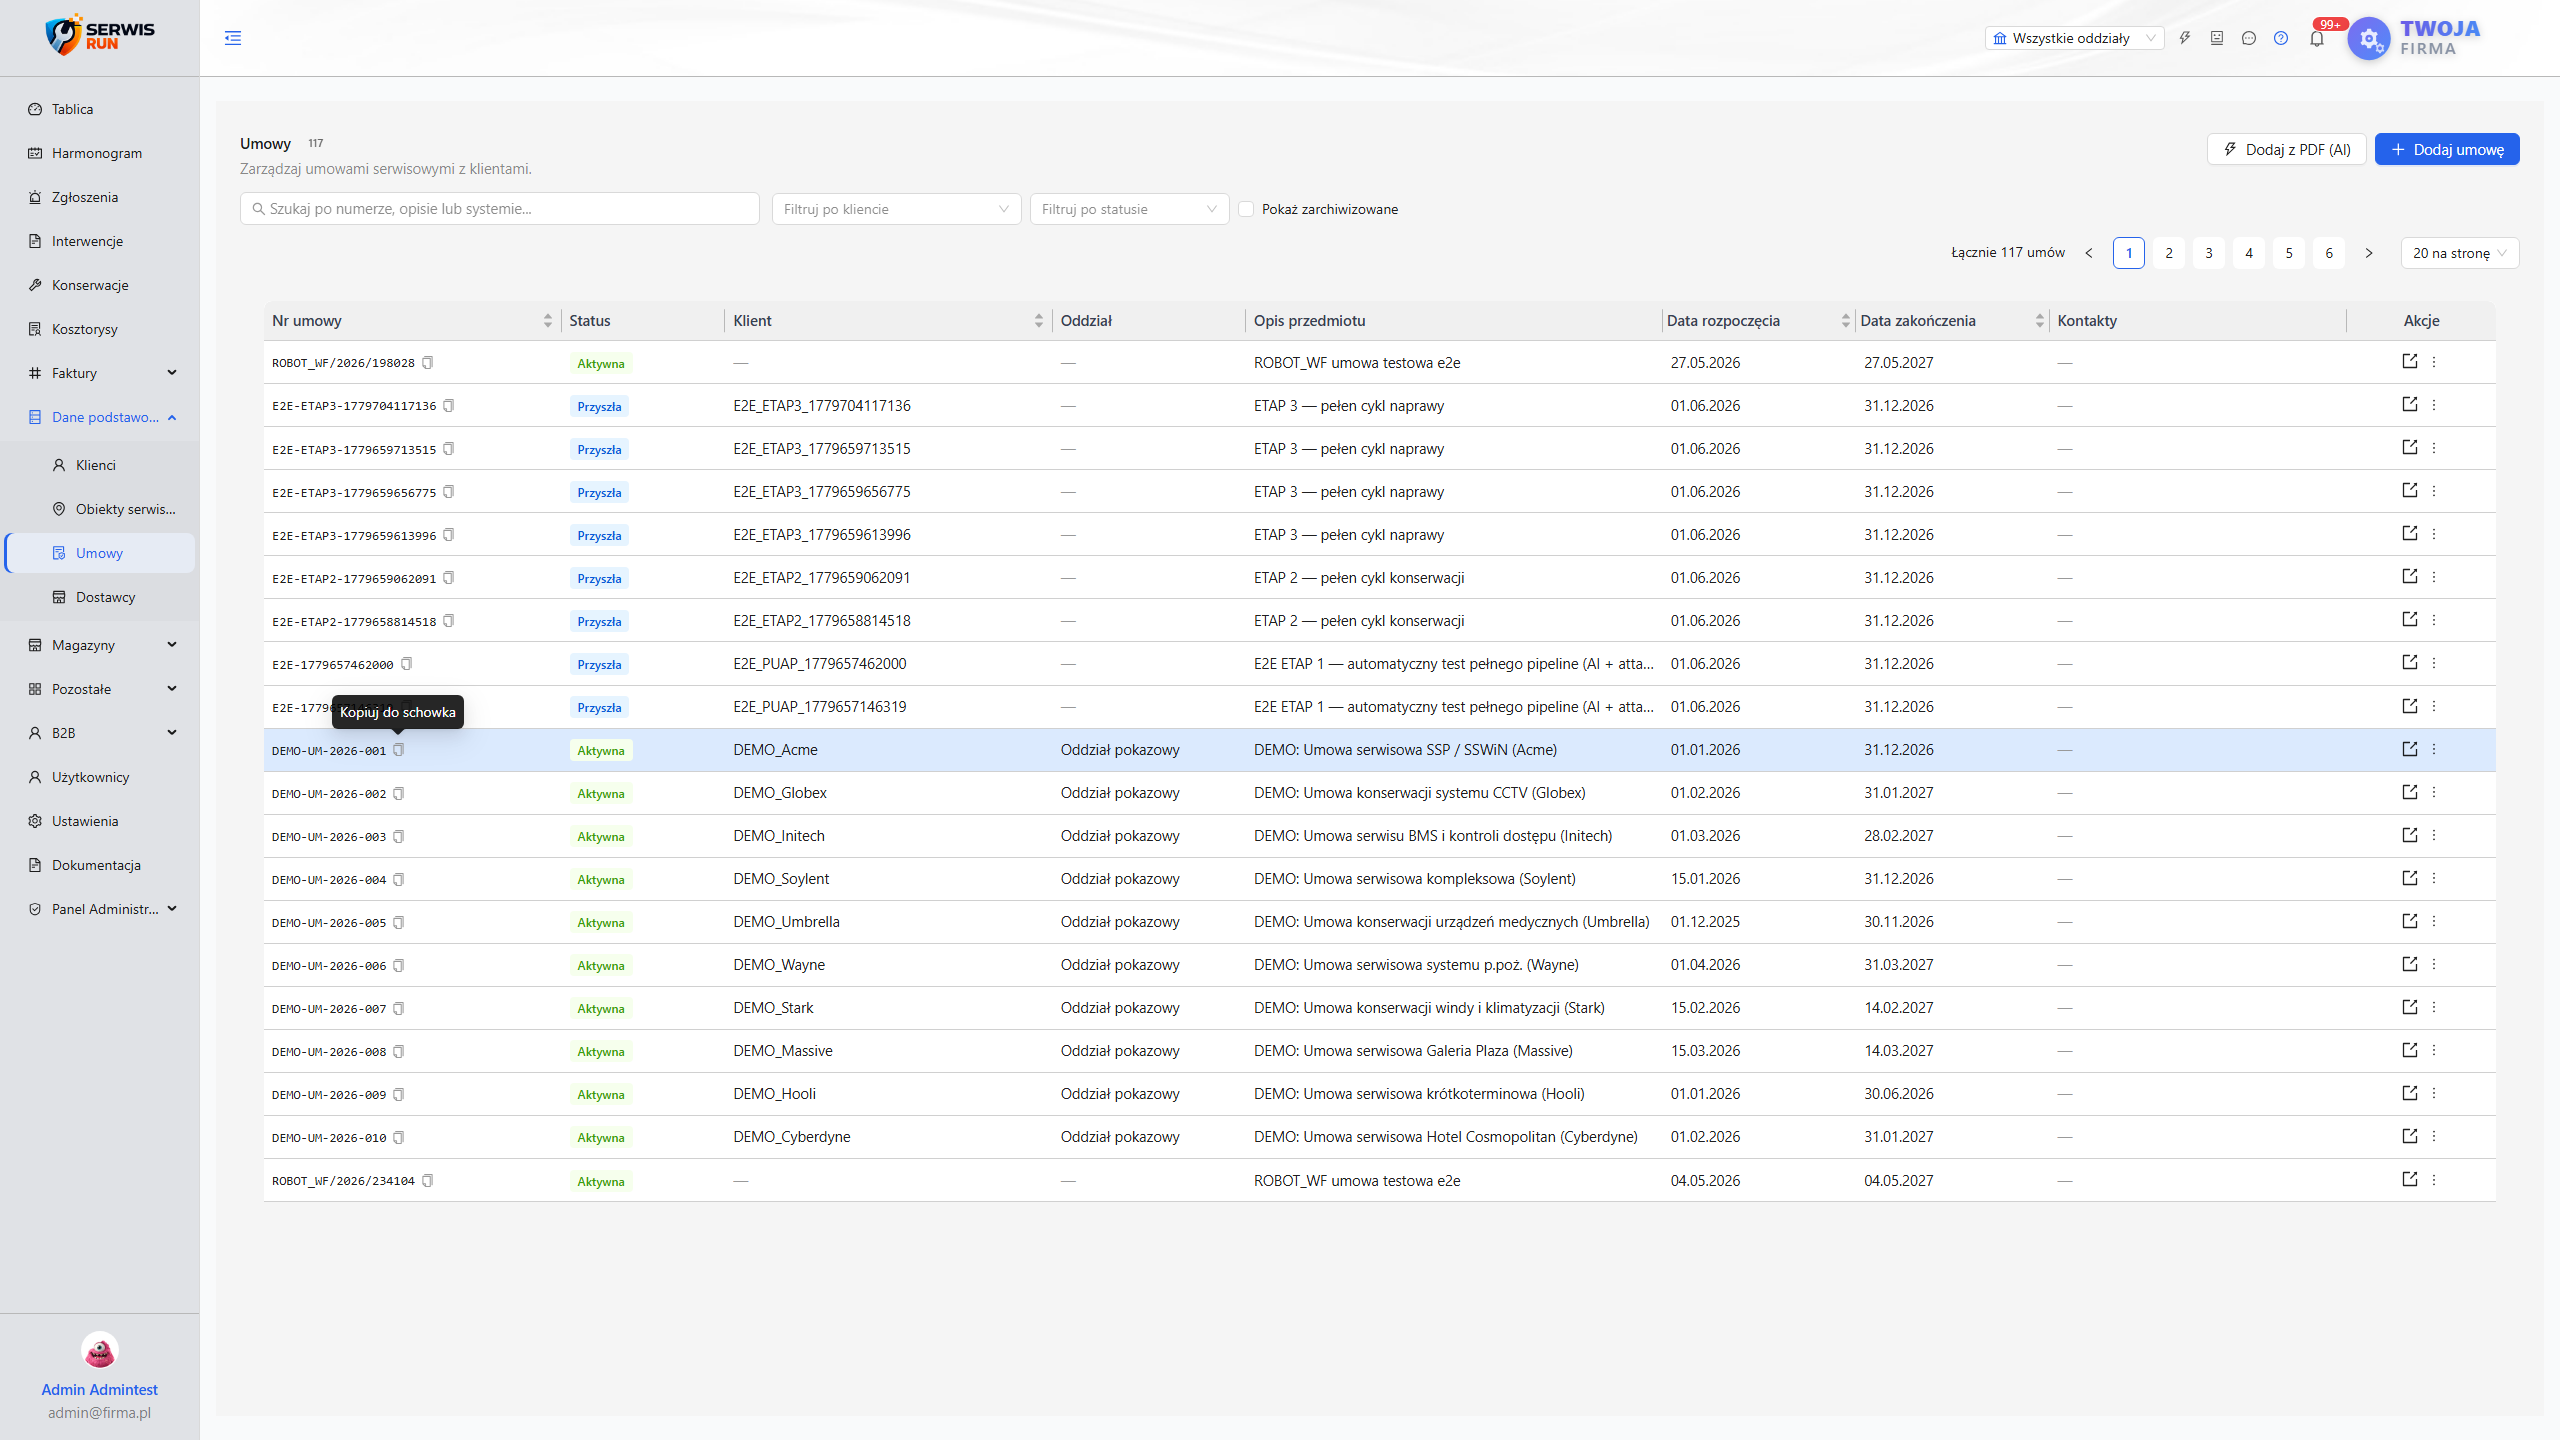Click the Twoja Firma gear logo
Viewport: 2560px width, 1440px height.
(2369, 39)
